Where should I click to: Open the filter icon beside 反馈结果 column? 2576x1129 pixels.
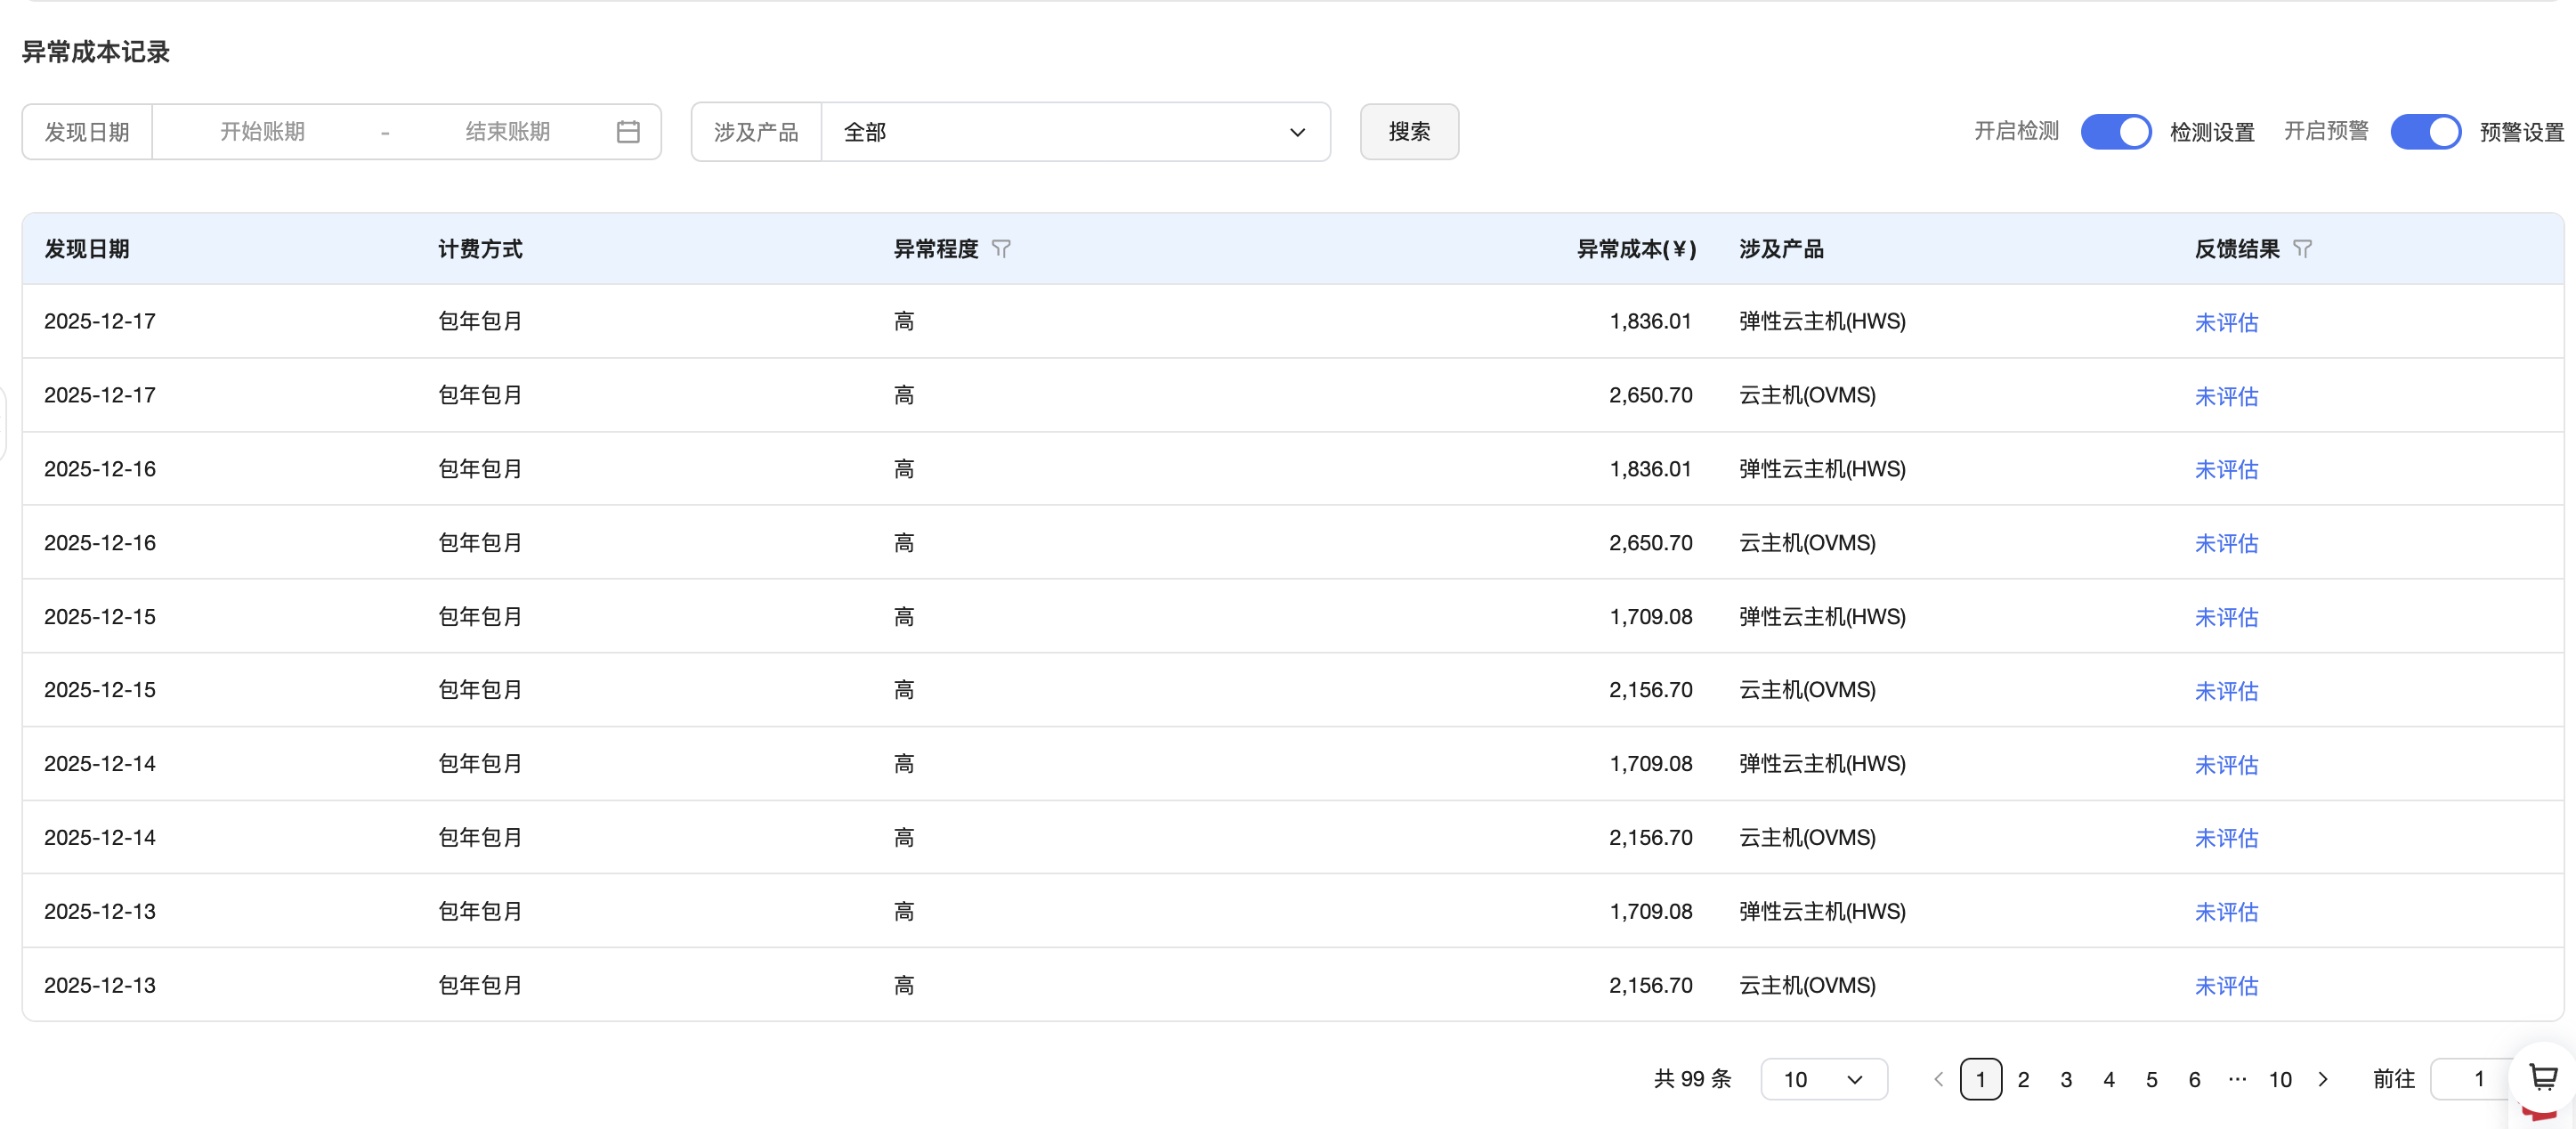coord(2302,249)
